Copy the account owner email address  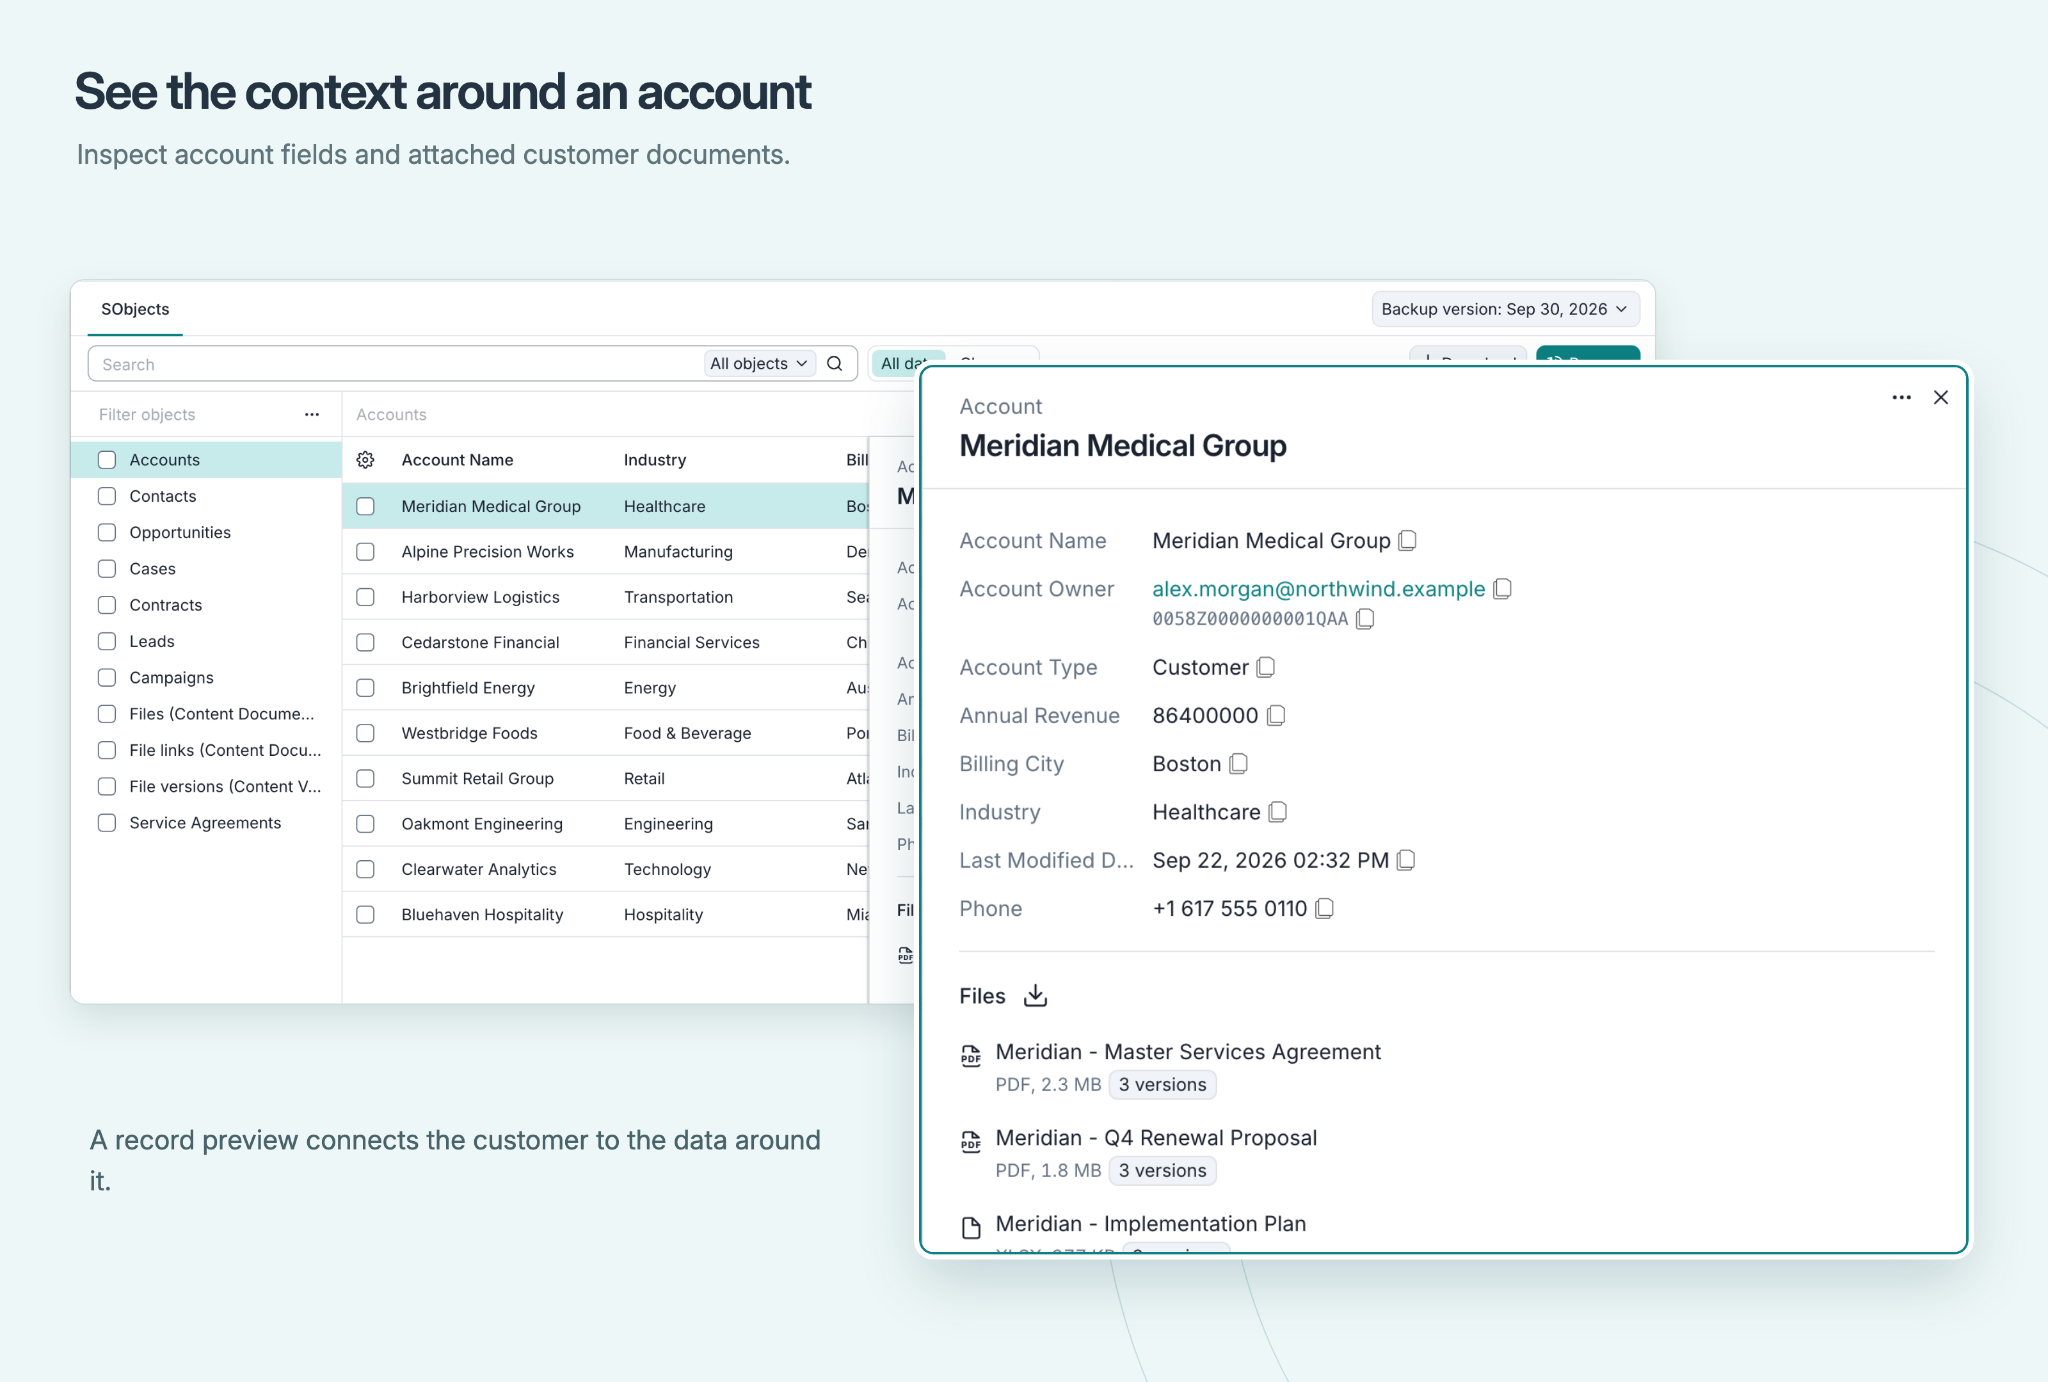pyautogui.click(x=1502, y=589)
